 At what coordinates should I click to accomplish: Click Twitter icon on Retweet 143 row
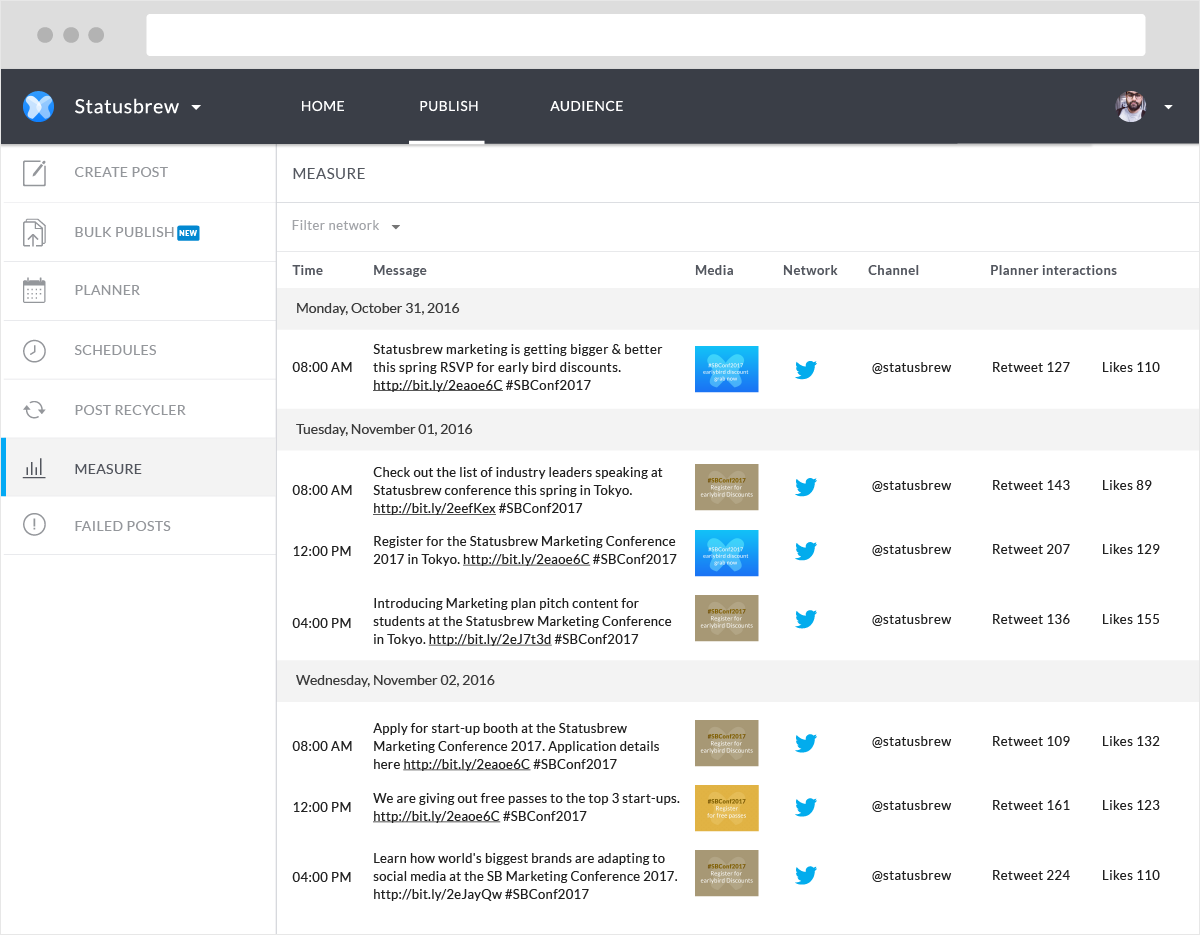pos(806,487)
